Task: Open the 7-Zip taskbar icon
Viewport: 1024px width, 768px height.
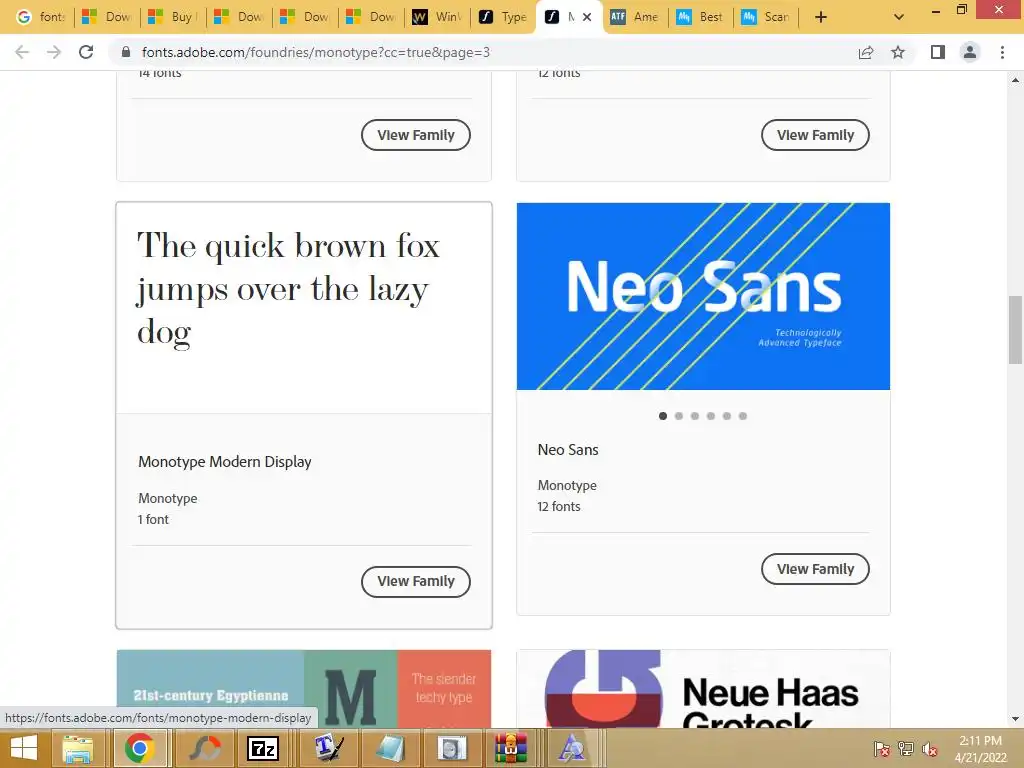Action: click(263, 748)
